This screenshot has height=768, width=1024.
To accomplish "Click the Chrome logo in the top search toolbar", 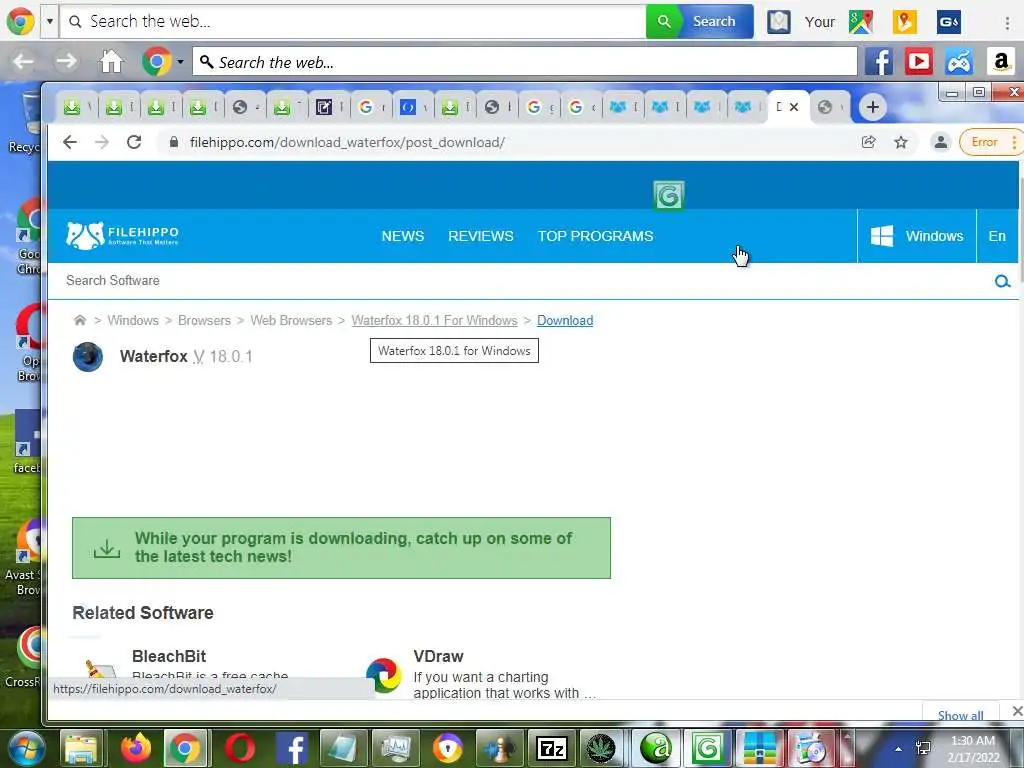I will (x=20, y=21).
